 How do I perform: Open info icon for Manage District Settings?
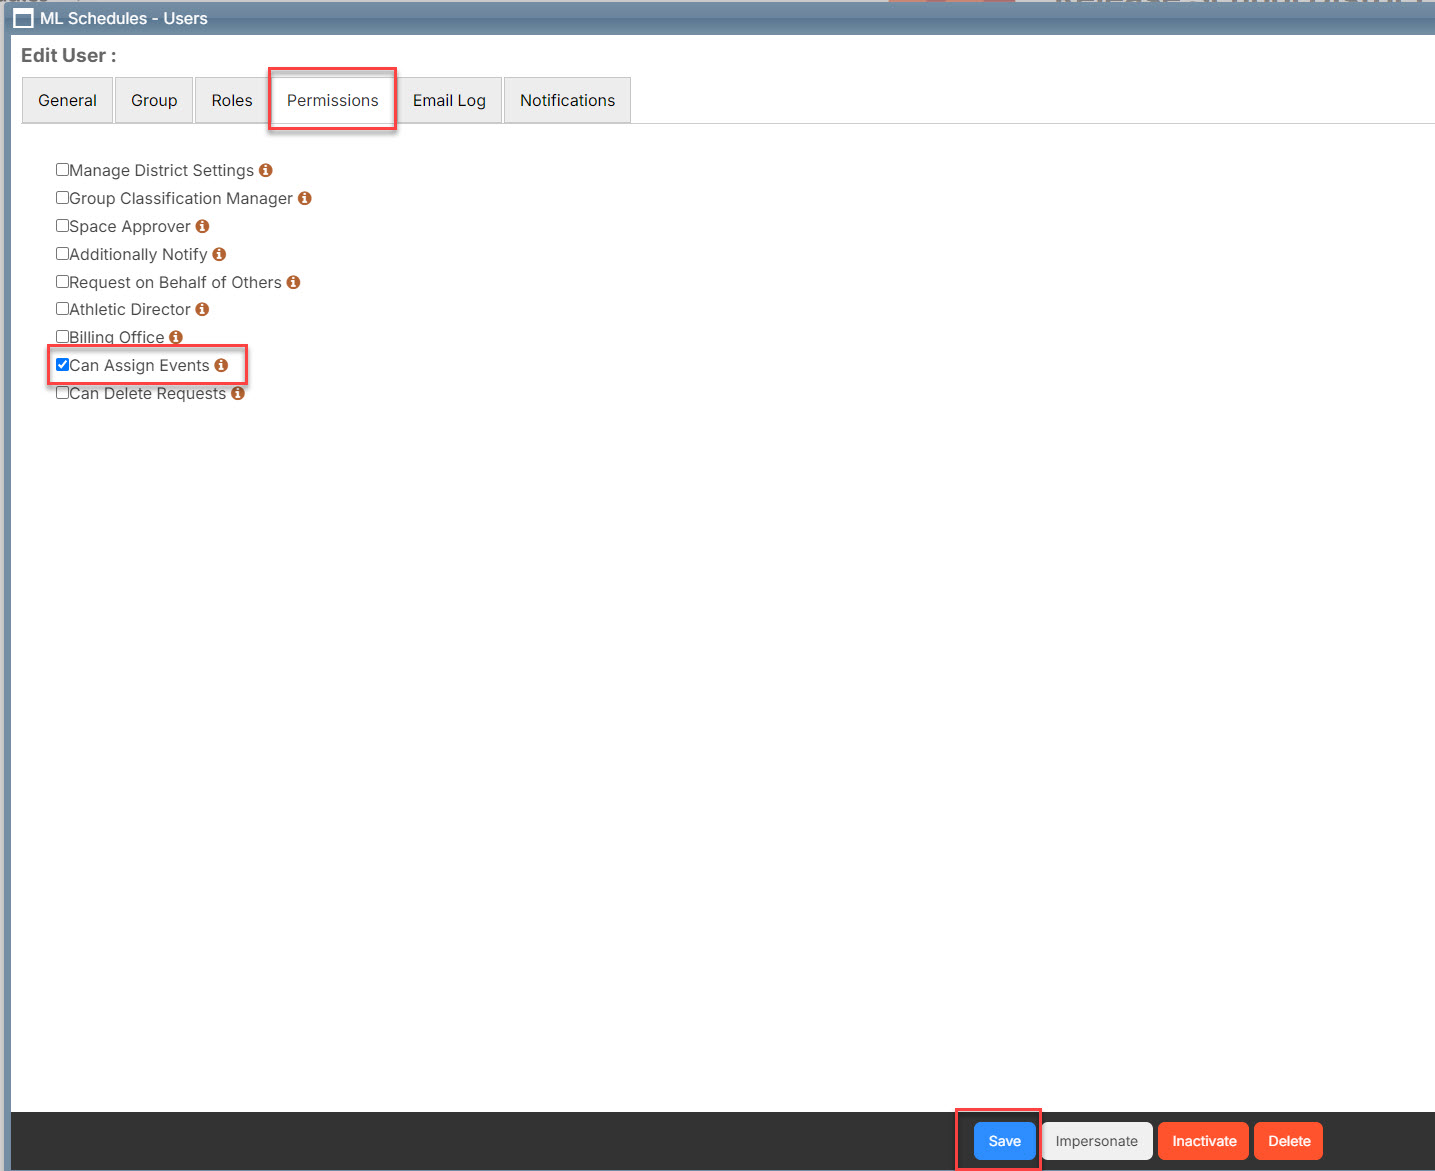266,170
